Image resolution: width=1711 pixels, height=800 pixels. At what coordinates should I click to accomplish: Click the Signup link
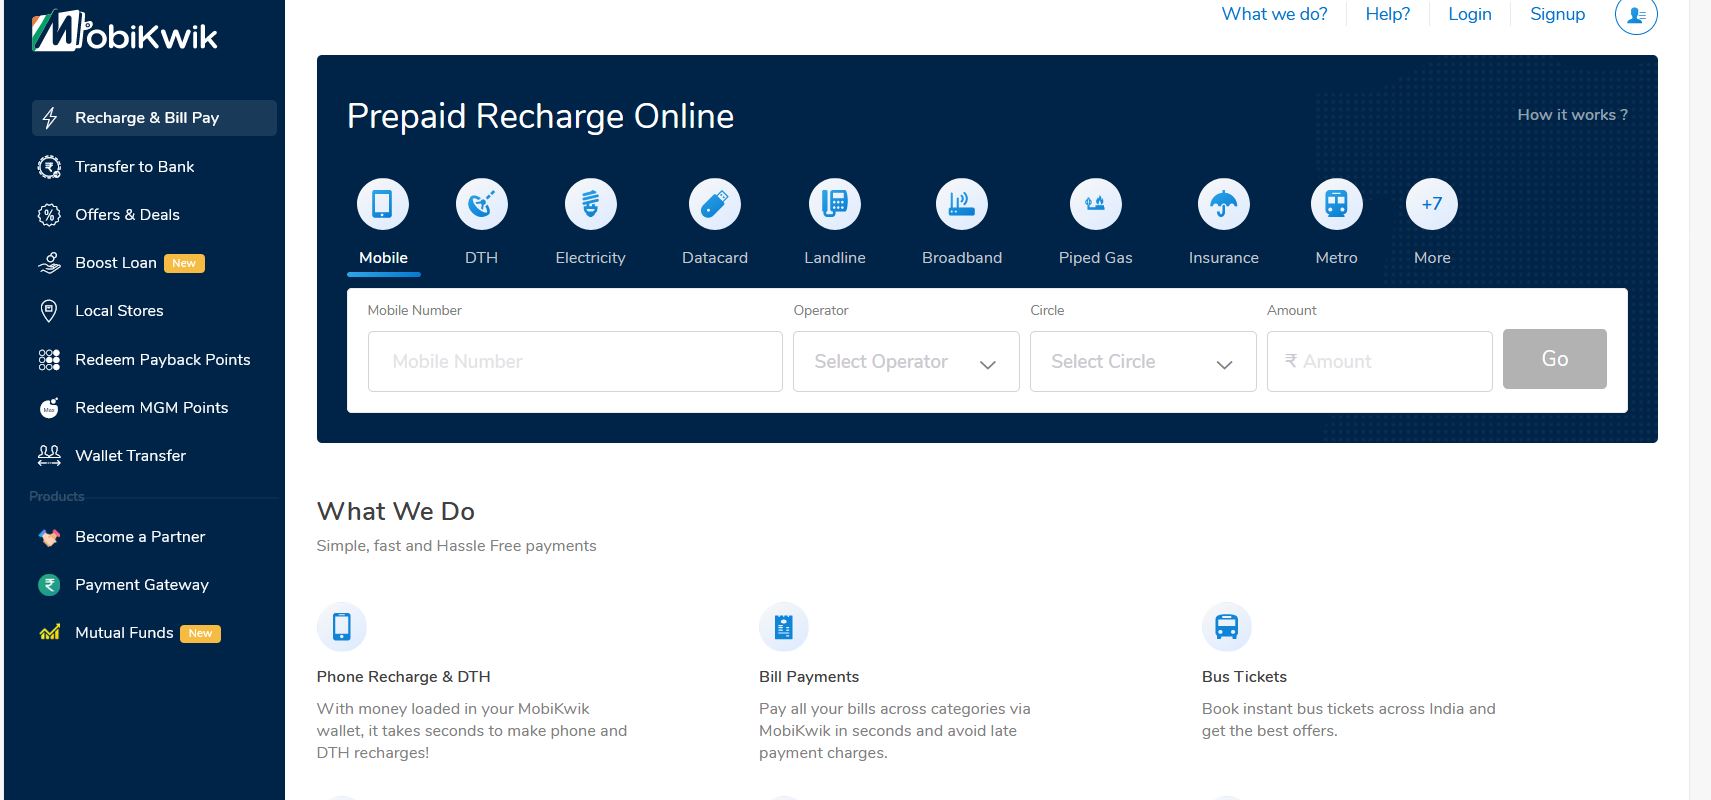click(1557, 14)
